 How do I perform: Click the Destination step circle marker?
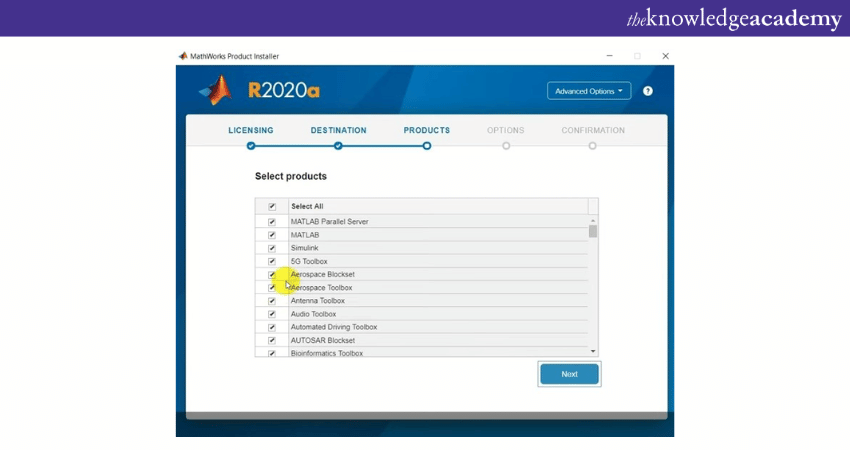coord(338,146)
